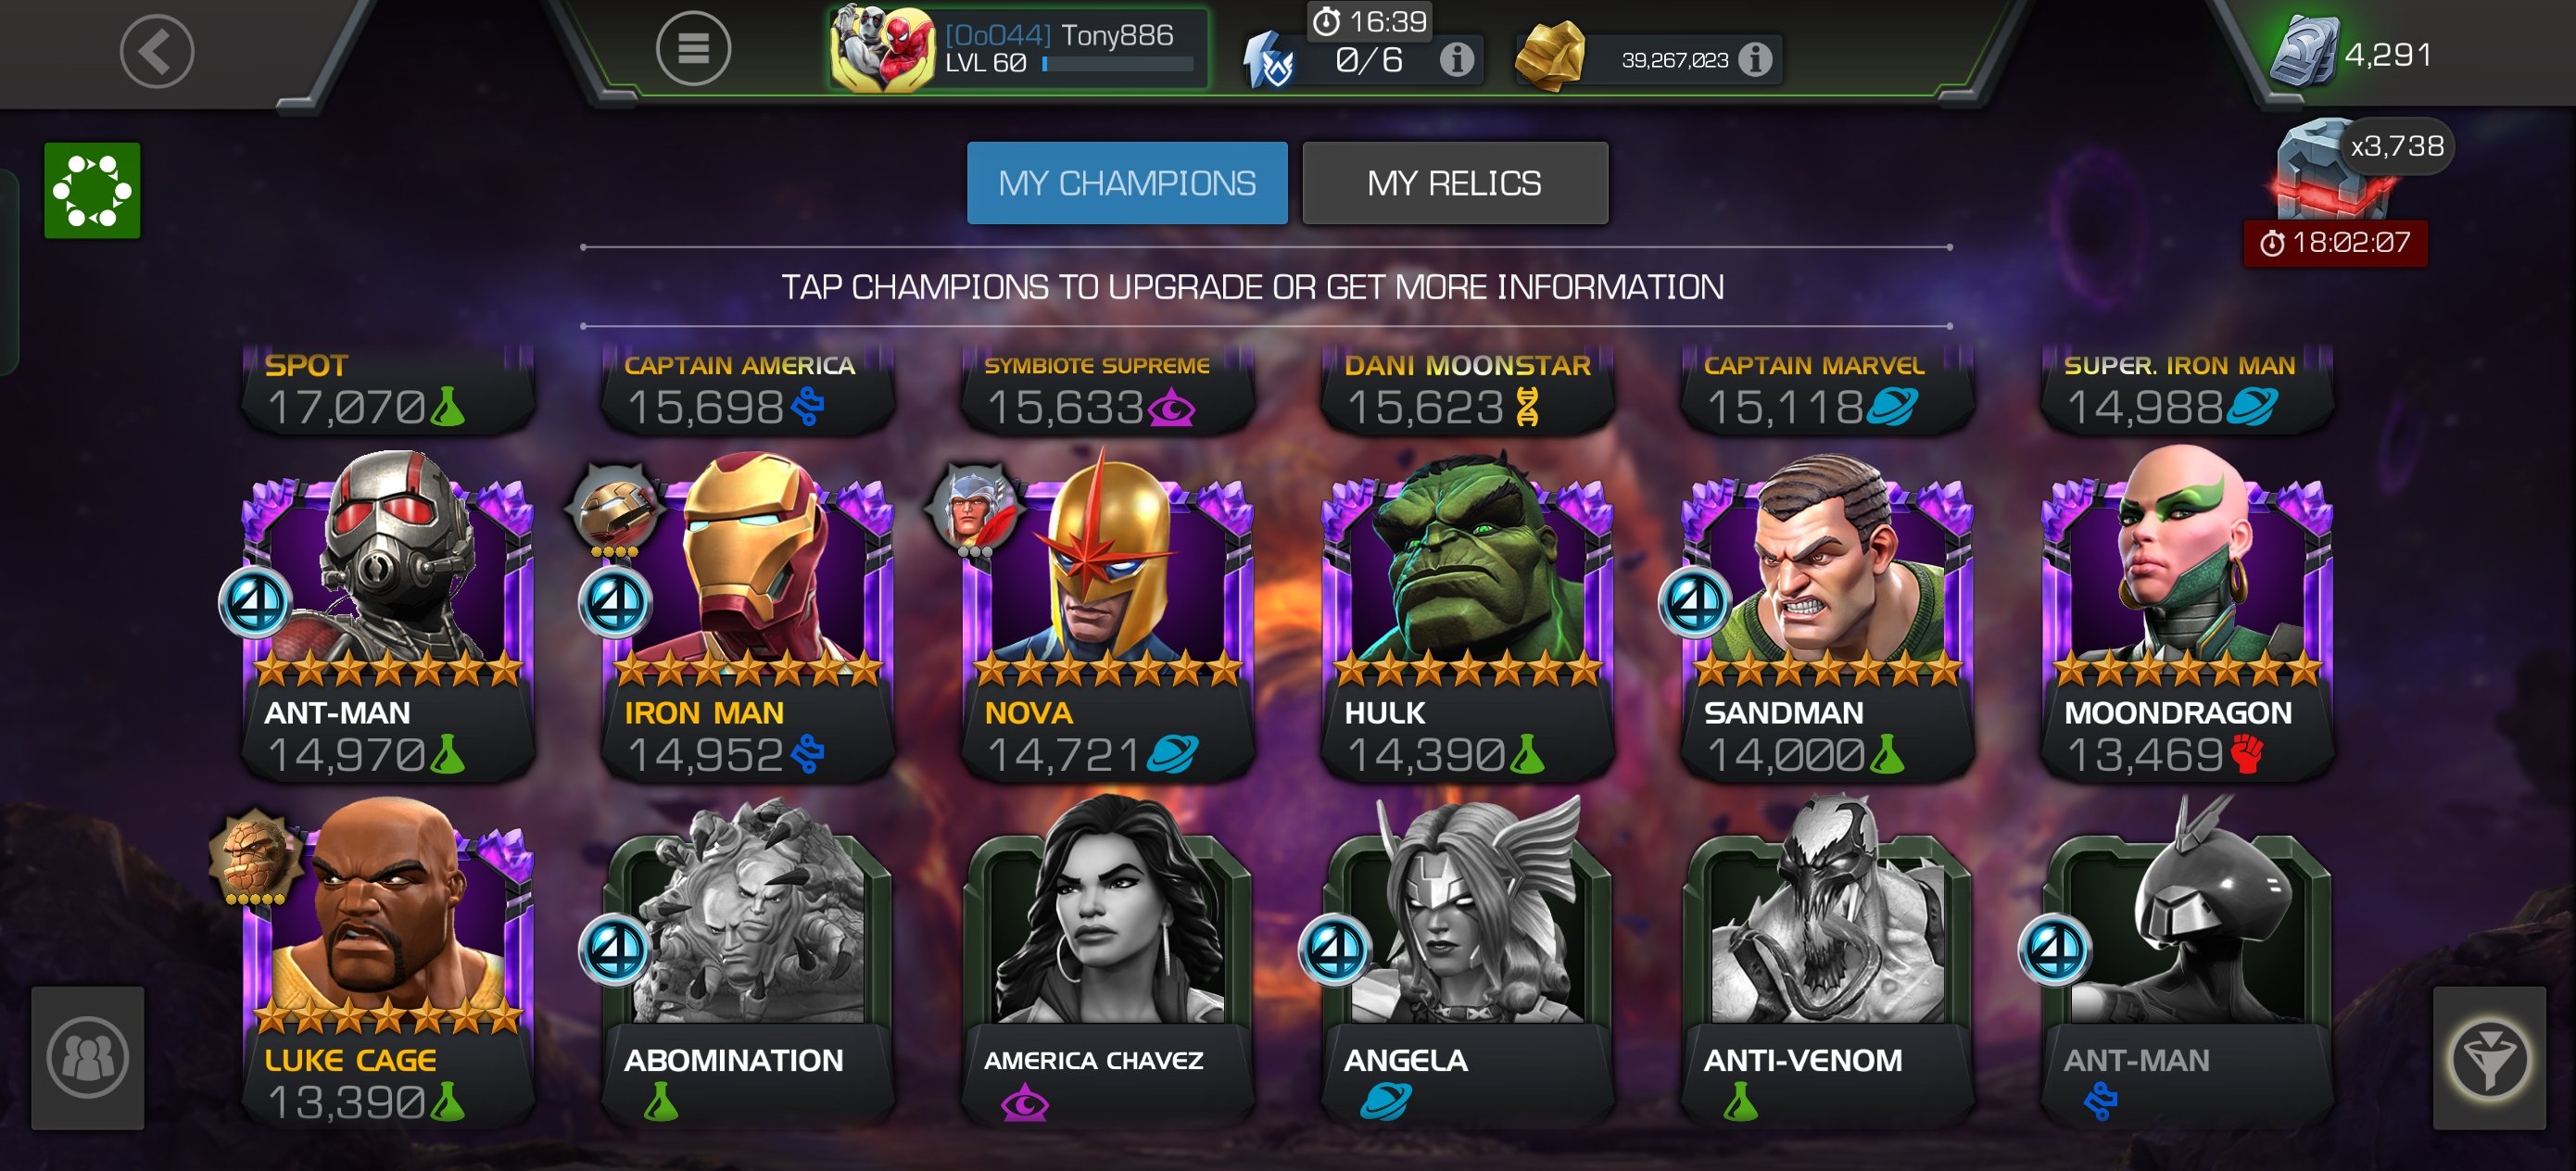2576x1171 pixels.
Task: Show energy 0/6 info icon
Action: click(1456, 60)
